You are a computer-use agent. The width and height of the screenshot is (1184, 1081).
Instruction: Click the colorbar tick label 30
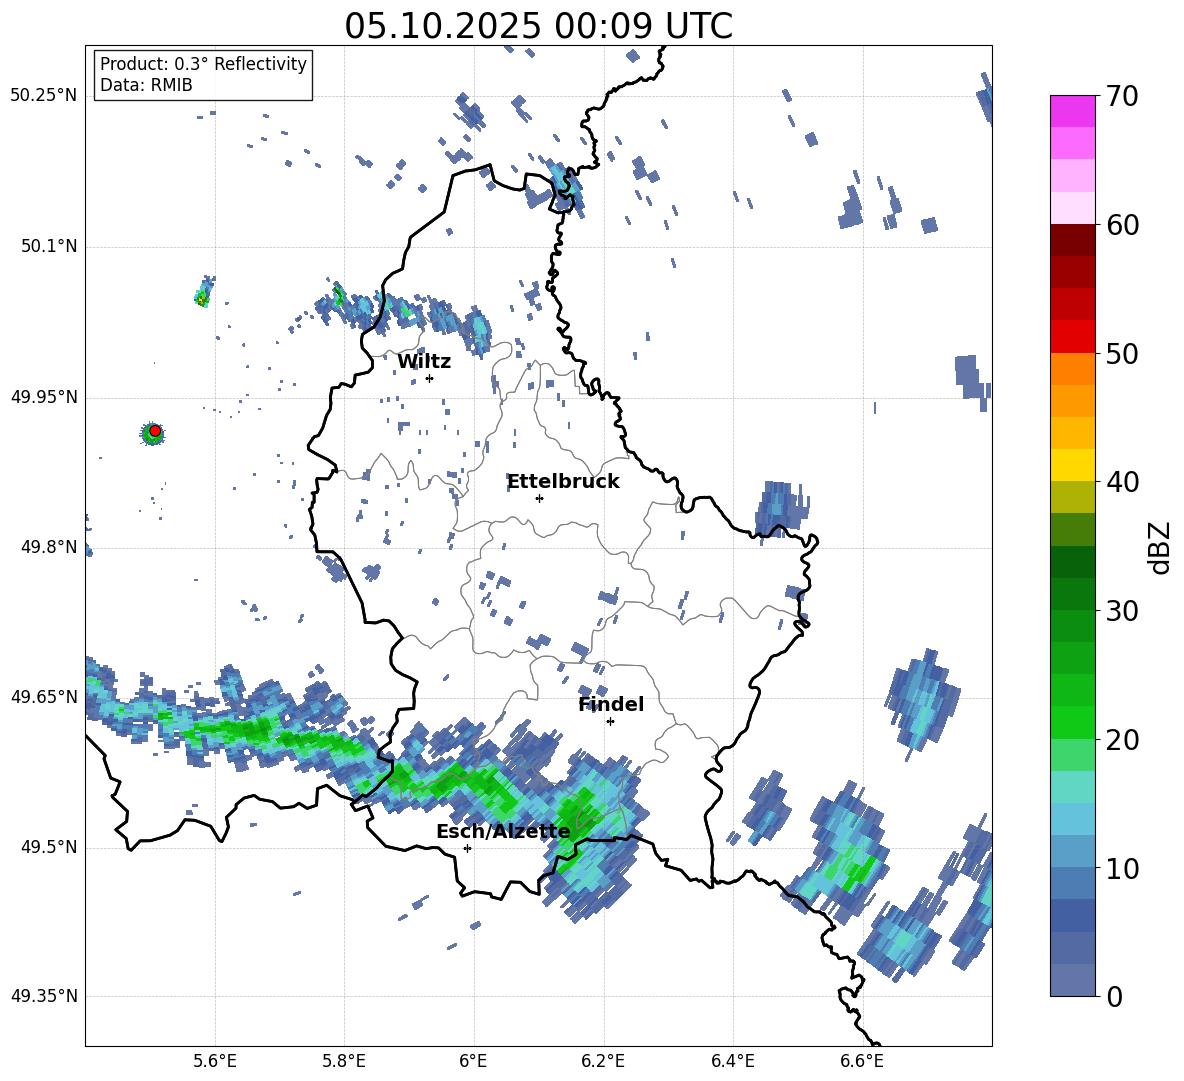(x=1121, y=611)
